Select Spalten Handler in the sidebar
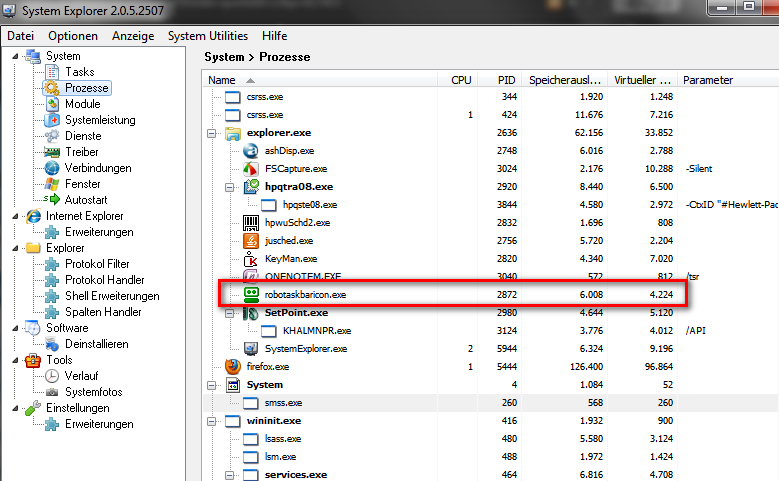 103,312
